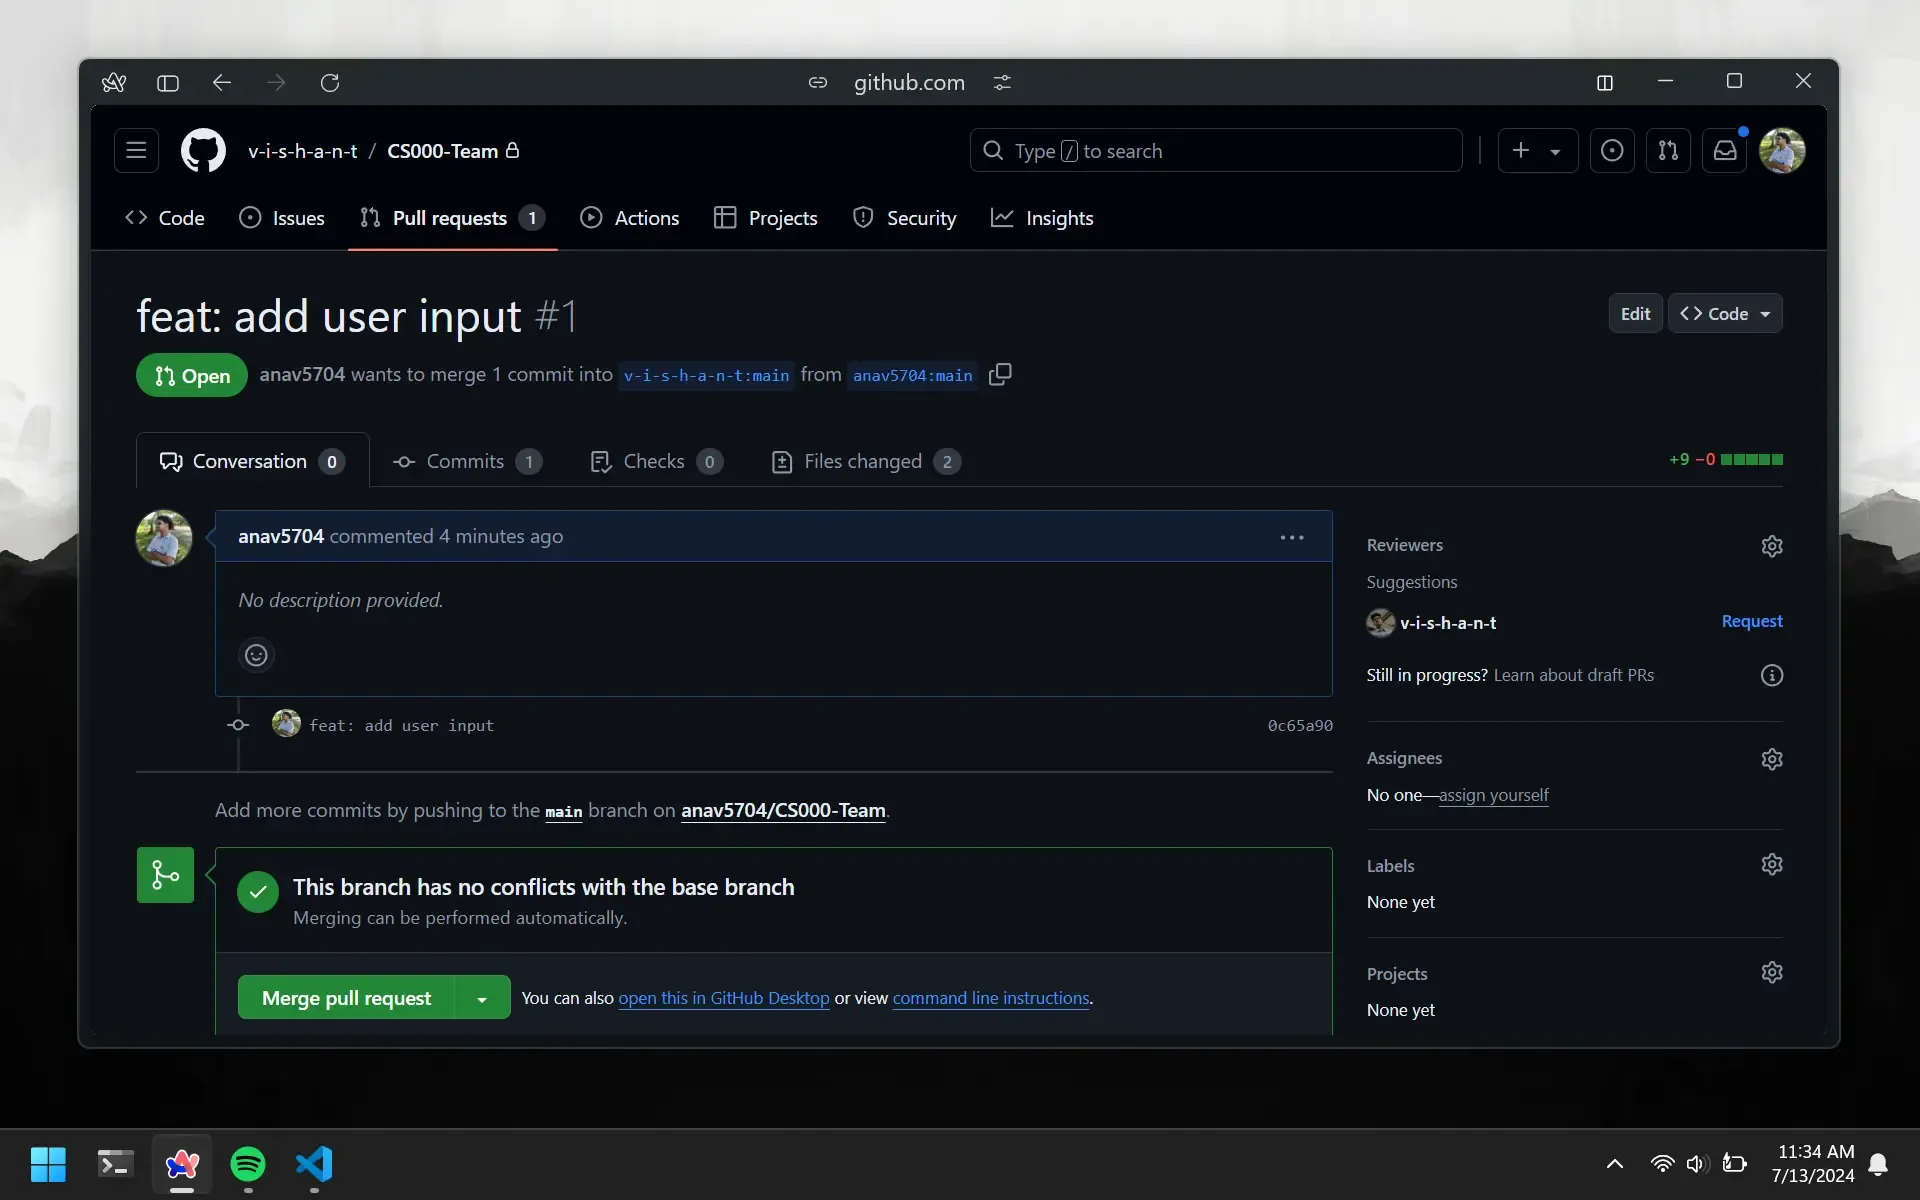Open the Windows Start menu

click(48, 1164)
